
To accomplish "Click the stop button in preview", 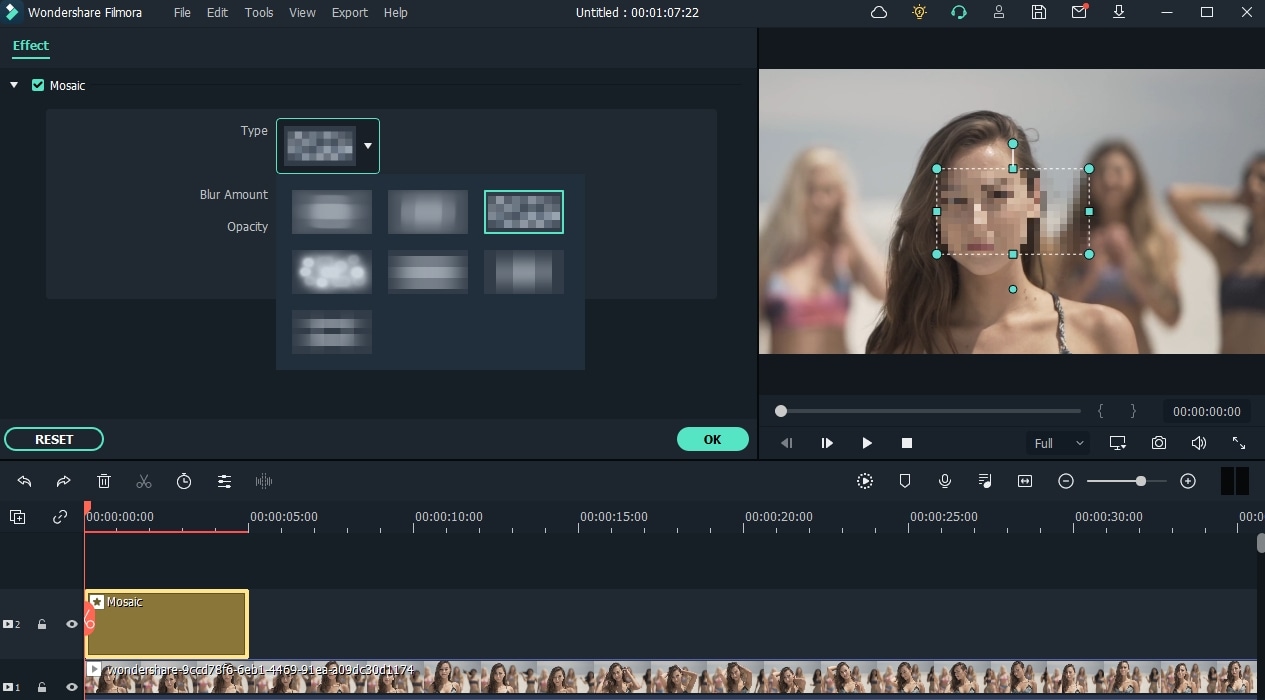I will point(907,443).
